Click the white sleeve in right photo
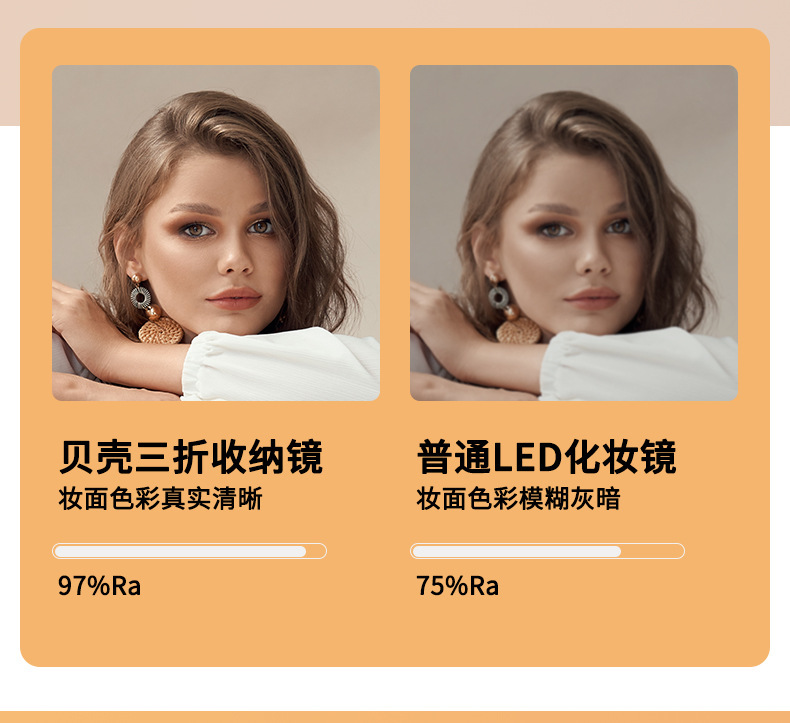 pos(639,364)
